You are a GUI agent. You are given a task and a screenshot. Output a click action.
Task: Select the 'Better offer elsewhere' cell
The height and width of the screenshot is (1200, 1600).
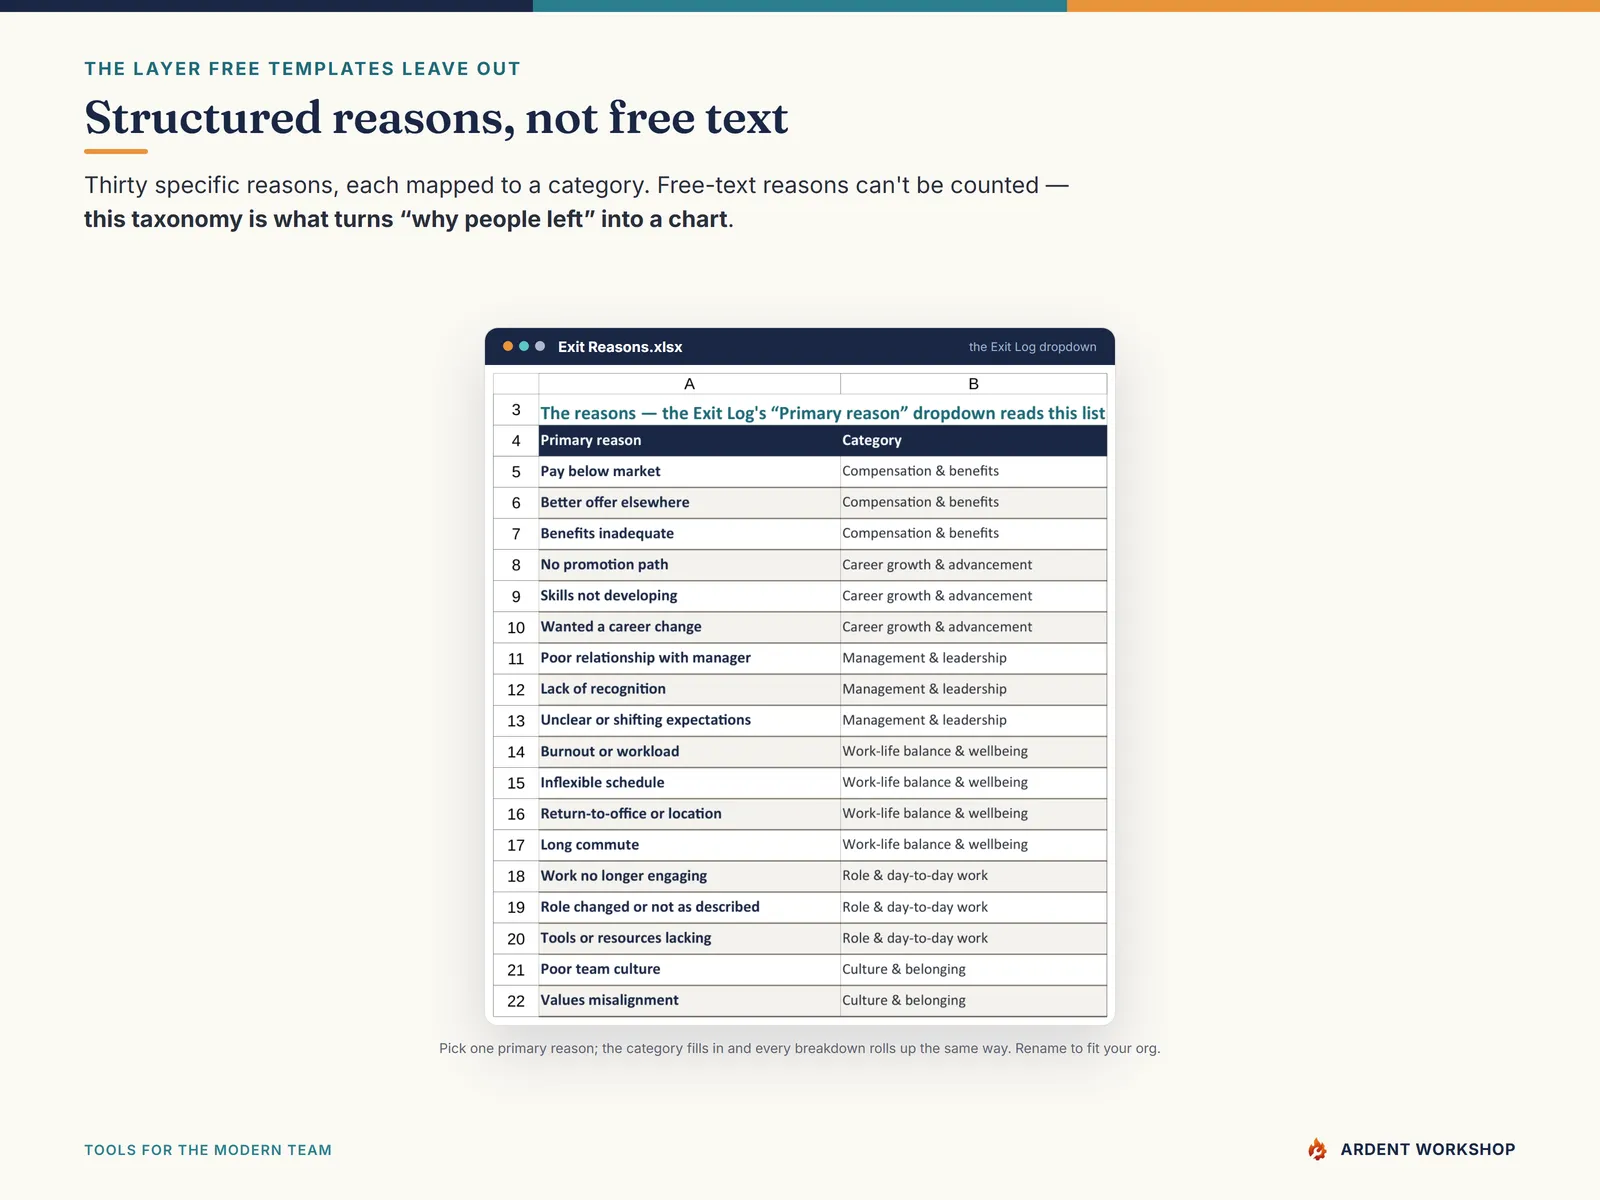[689, 503]
